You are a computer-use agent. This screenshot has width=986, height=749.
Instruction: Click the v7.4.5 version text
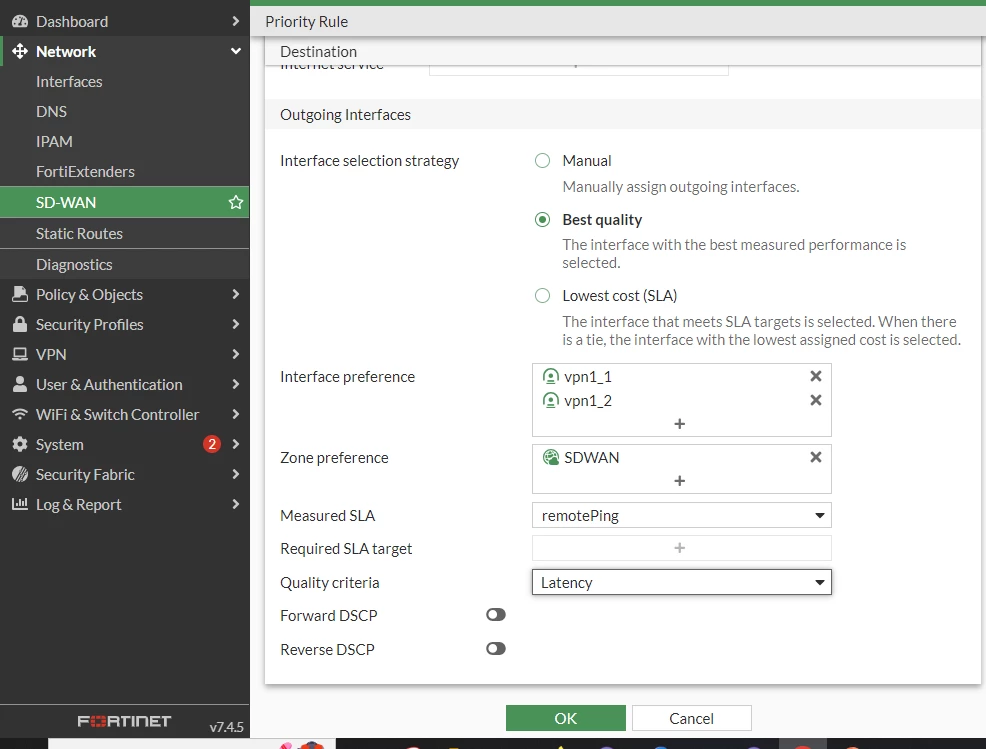(x=226, y=727)
